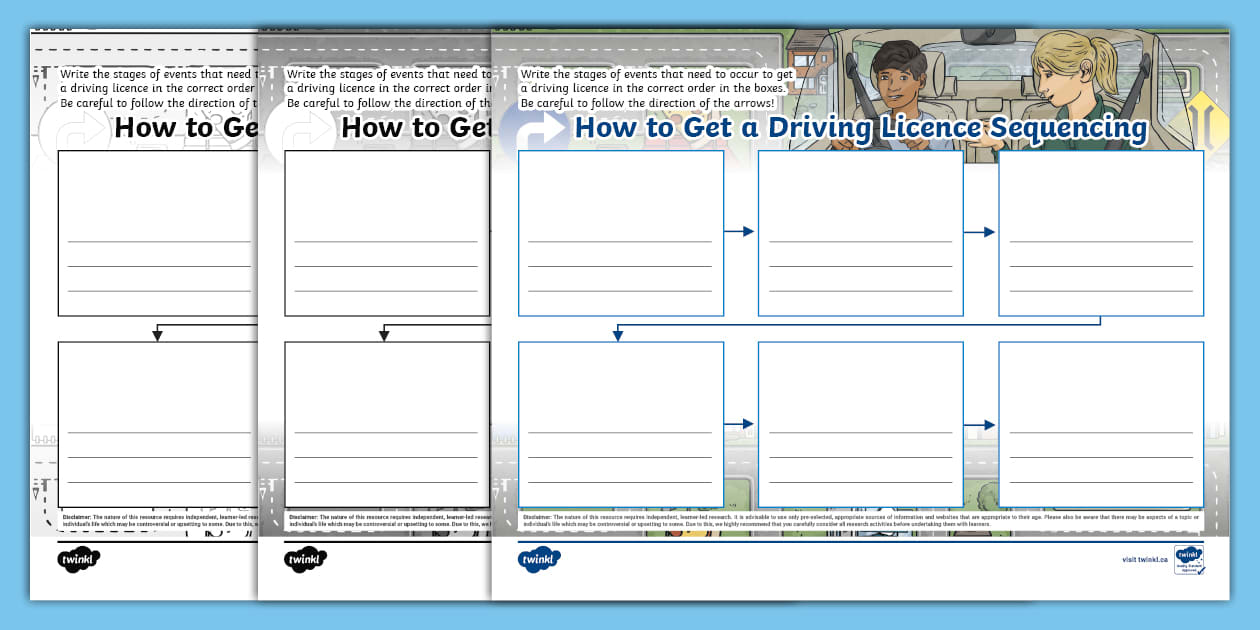Click the How to Get a Driving Licence title

[860, 128]
